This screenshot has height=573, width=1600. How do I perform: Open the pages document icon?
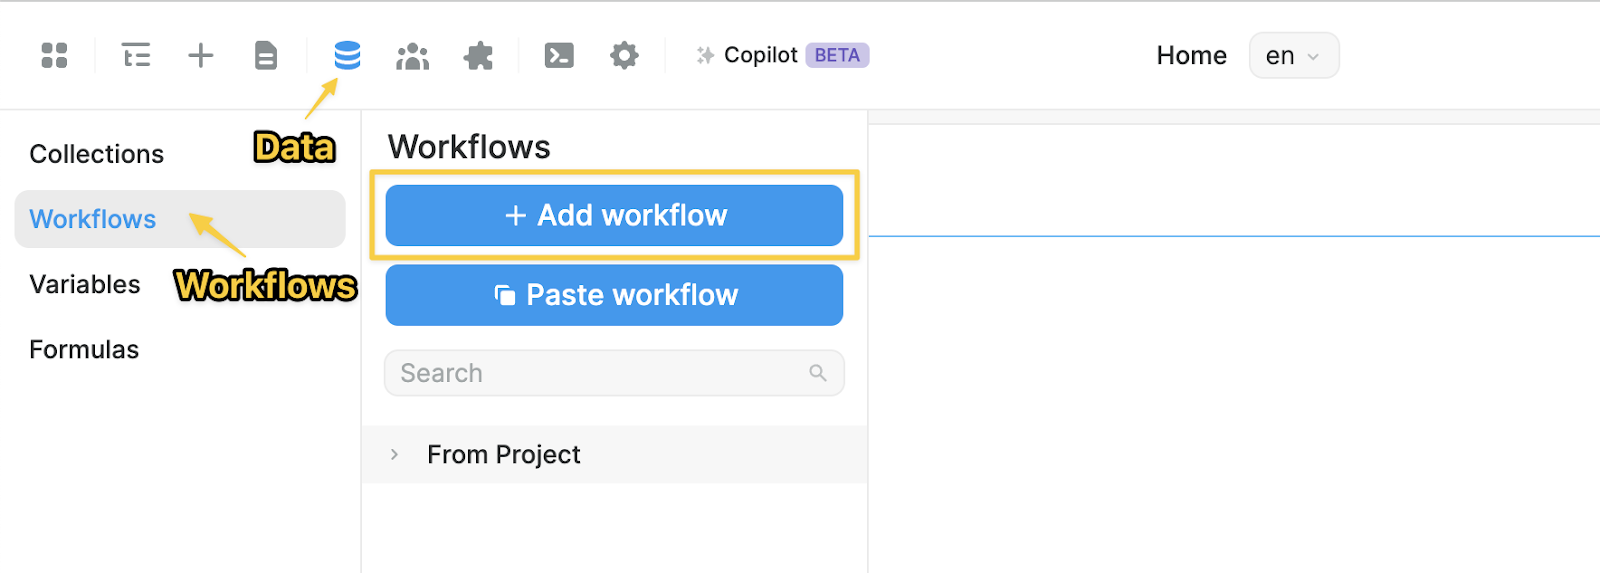(265, 55)
